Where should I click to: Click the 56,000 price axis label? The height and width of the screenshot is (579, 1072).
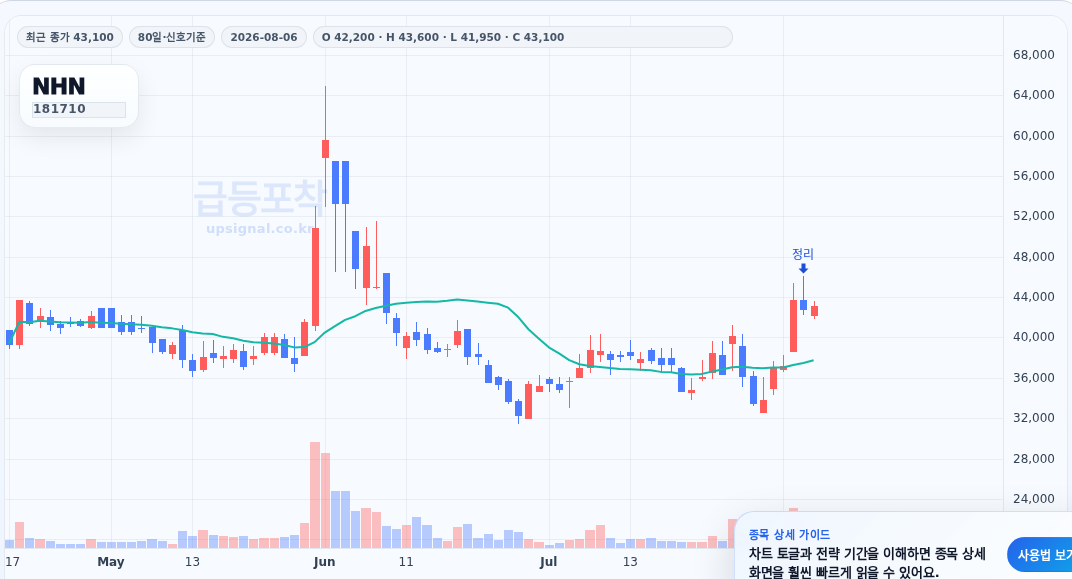click(x=1034, y=176)
